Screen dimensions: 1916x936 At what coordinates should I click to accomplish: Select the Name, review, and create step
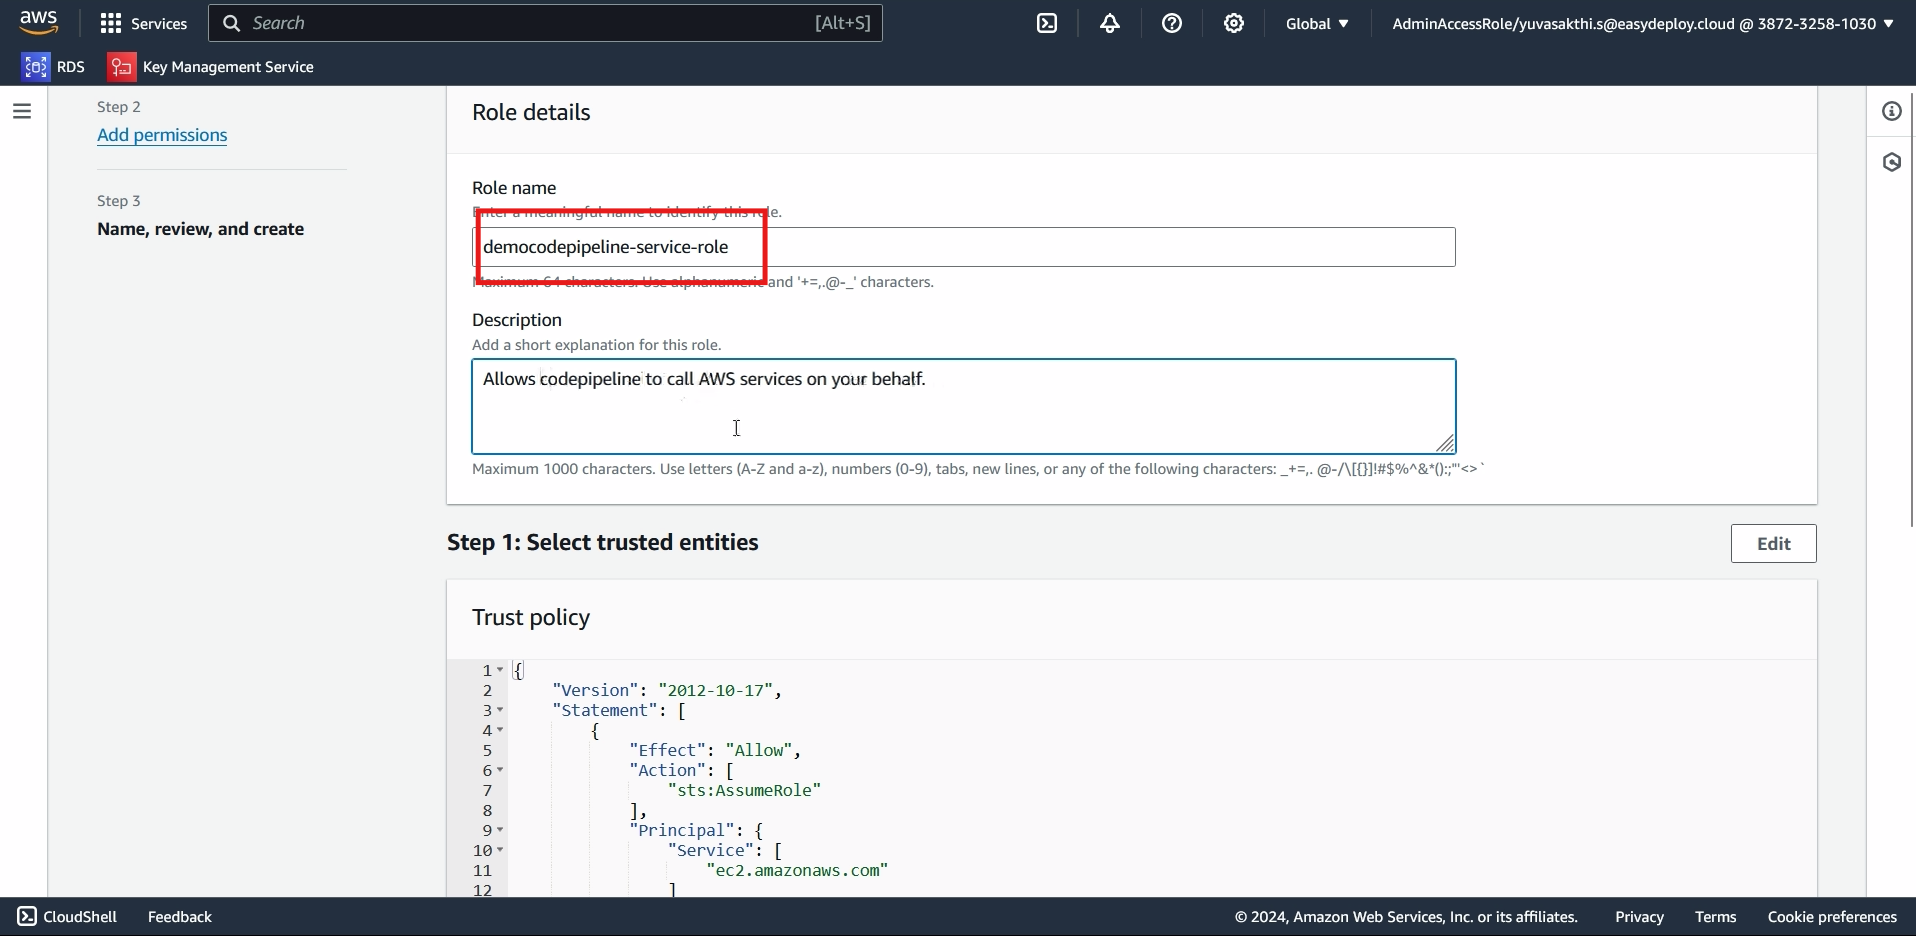[201, 230]
